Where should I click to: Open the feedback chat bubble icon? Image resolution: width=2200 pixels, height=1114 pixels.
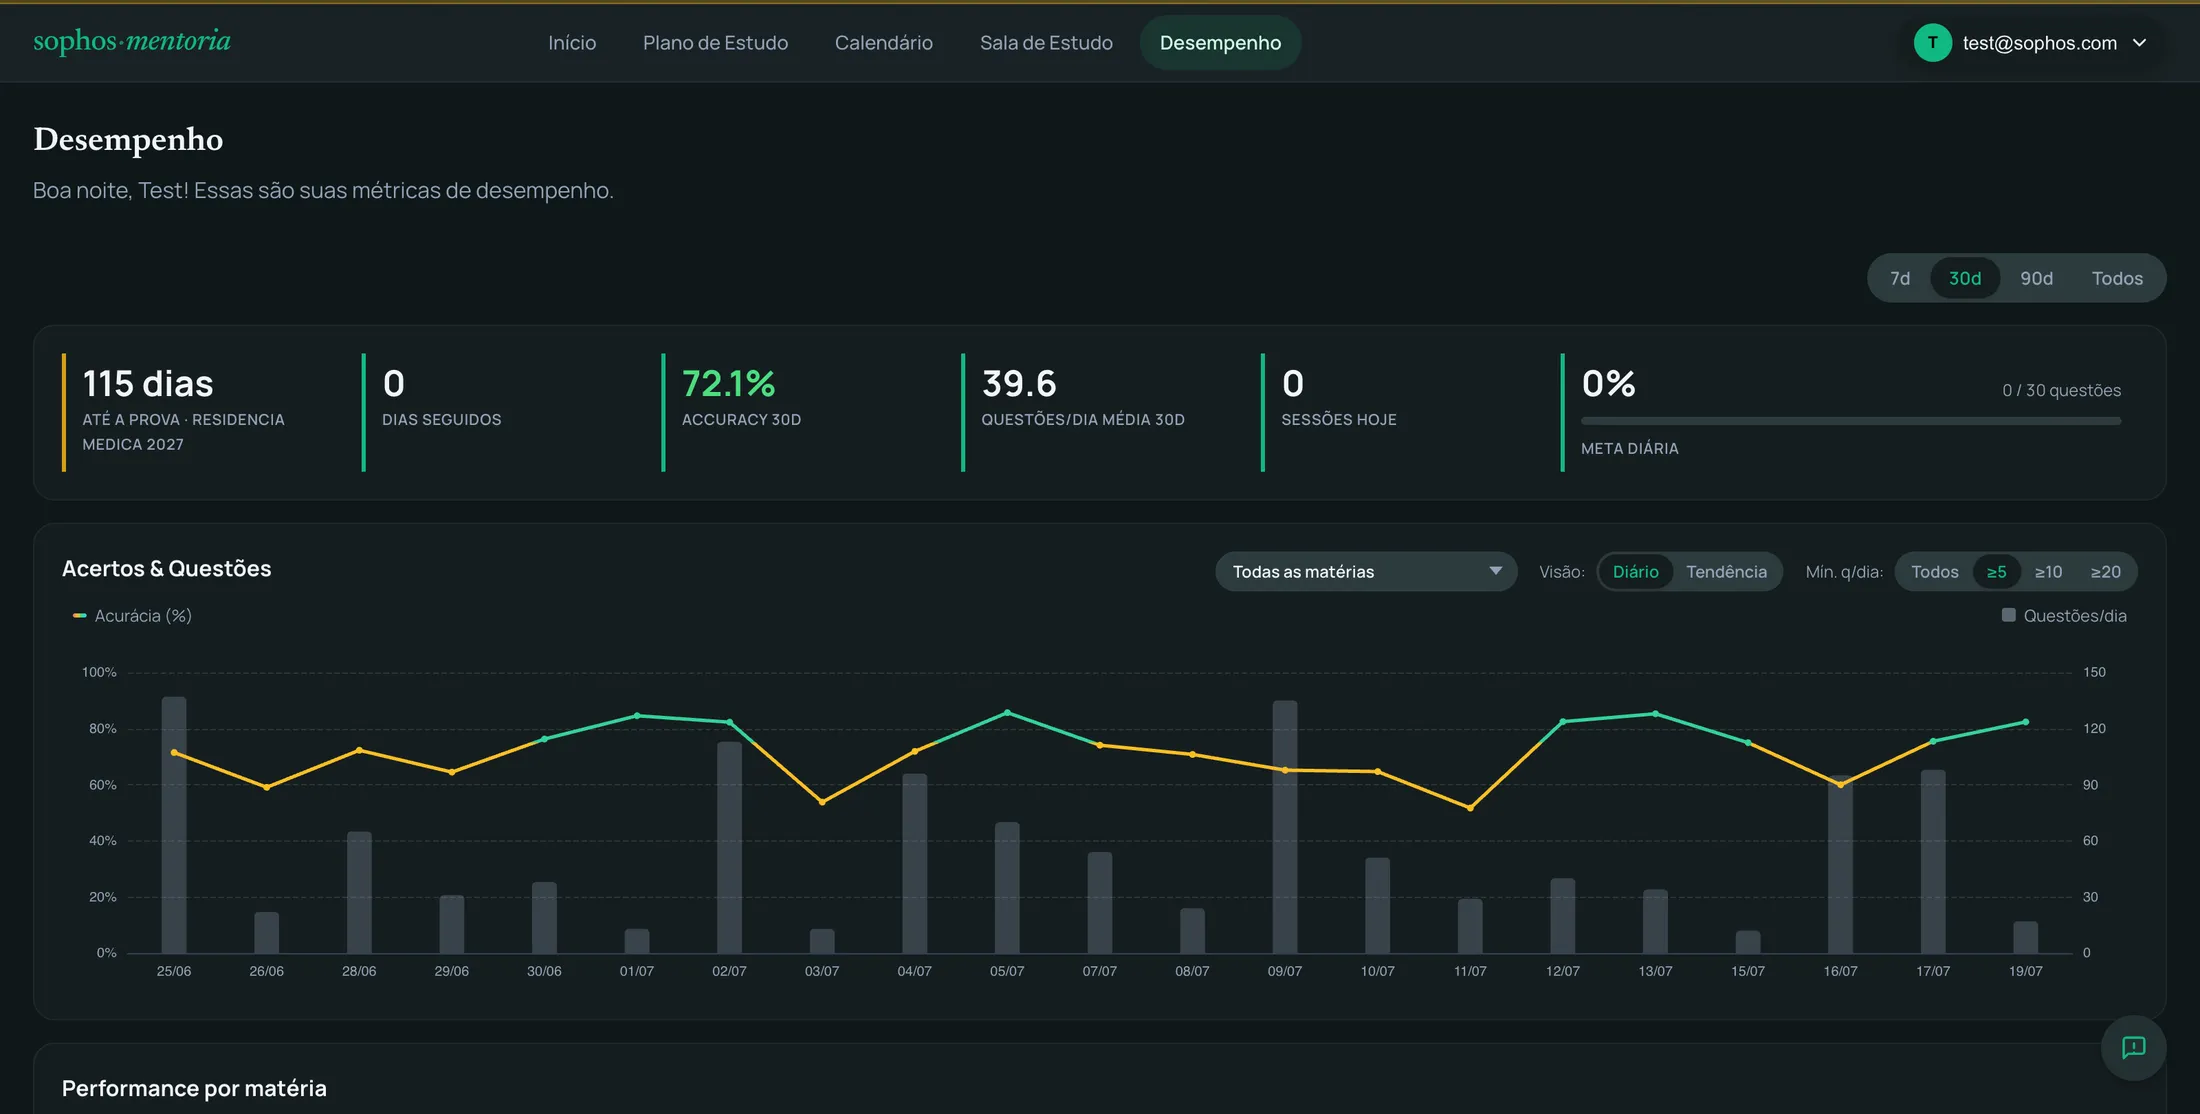click(2133, 1047)
